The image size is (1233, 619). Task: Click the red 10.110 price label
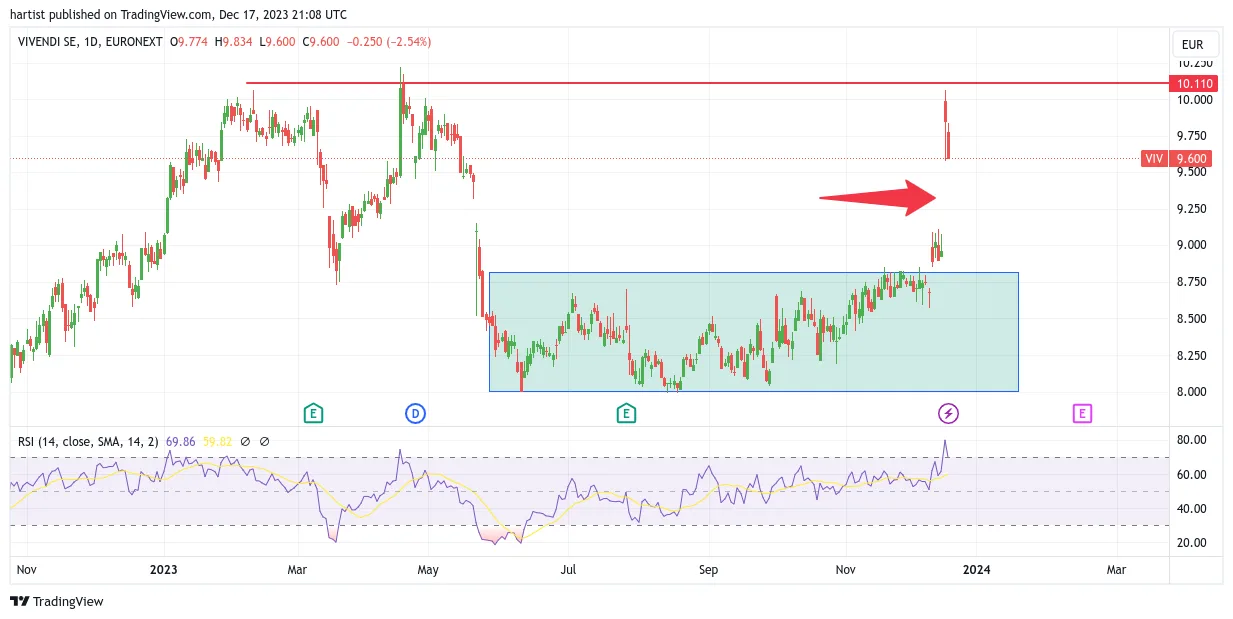pos(1195,84)
